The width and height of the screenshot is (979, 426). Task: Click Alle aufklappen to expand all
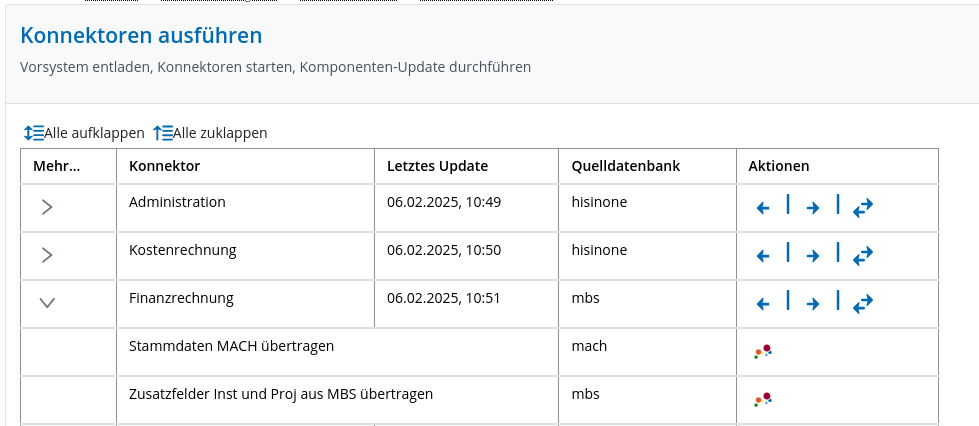(84, 133)
